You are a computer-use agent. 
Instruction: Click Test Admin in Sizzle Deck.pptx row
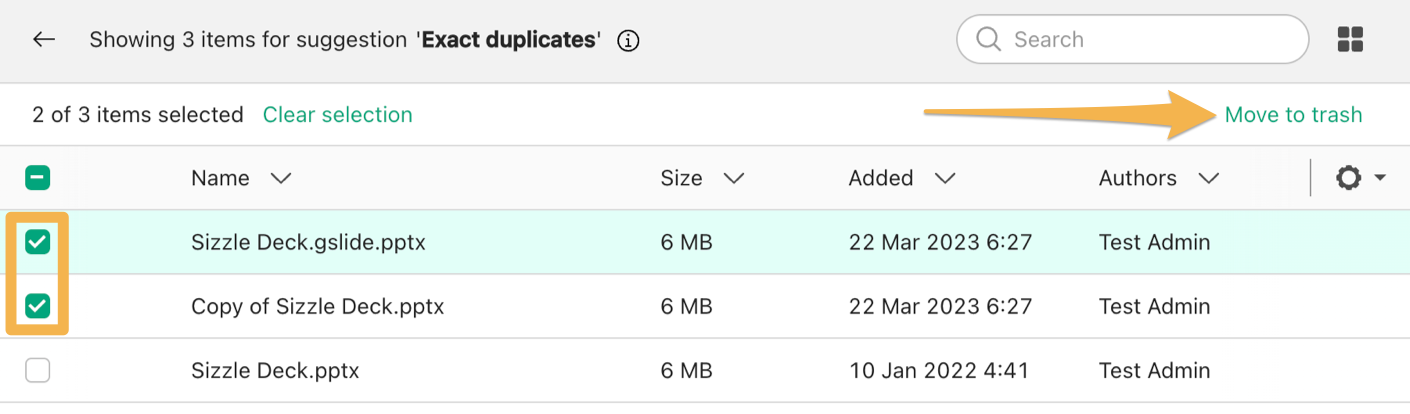pyautogui.click(x=1154, y=371)
